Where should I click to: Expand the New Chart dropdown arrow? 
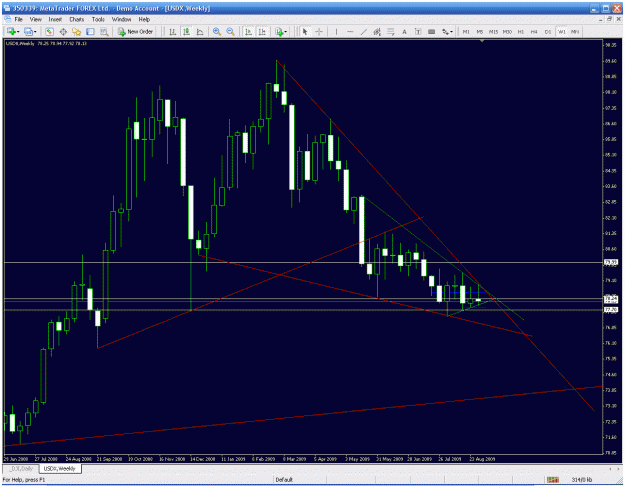click(x=18, y=32)
